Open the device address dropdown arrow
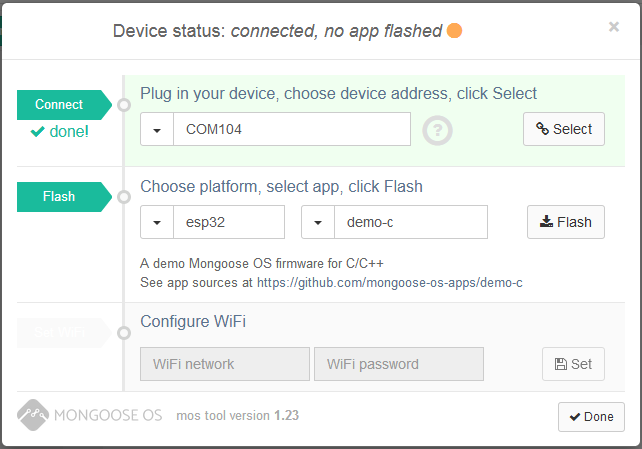This screenshot has height=449, width=642. coord(157,129)
